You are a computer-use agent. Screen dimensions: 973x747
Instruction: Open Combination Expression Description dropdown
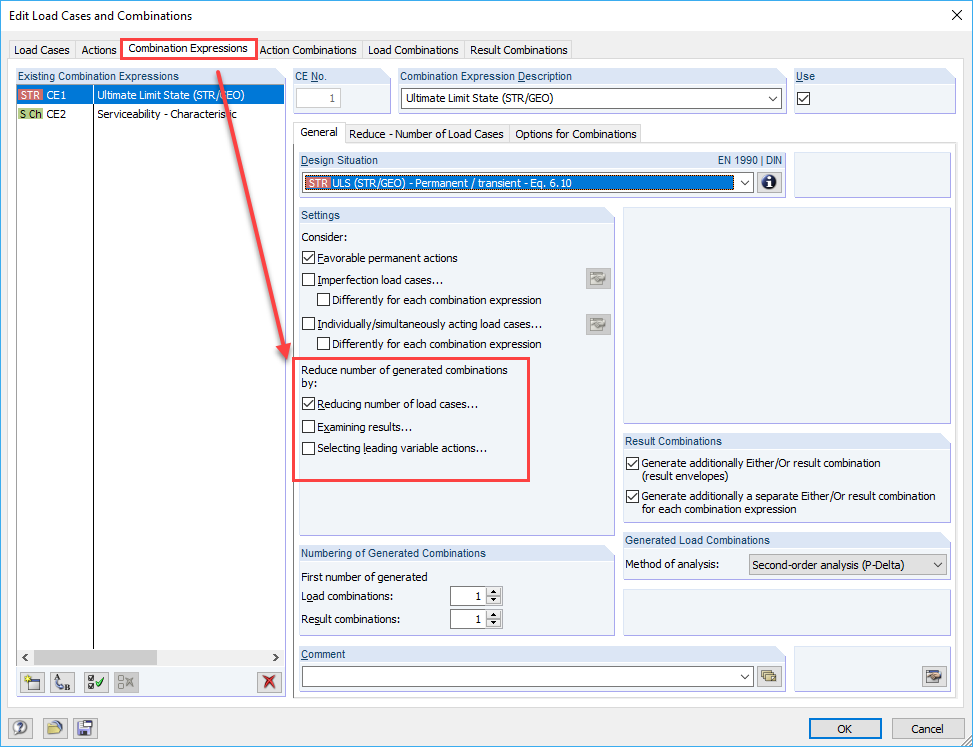coord(773,98)
